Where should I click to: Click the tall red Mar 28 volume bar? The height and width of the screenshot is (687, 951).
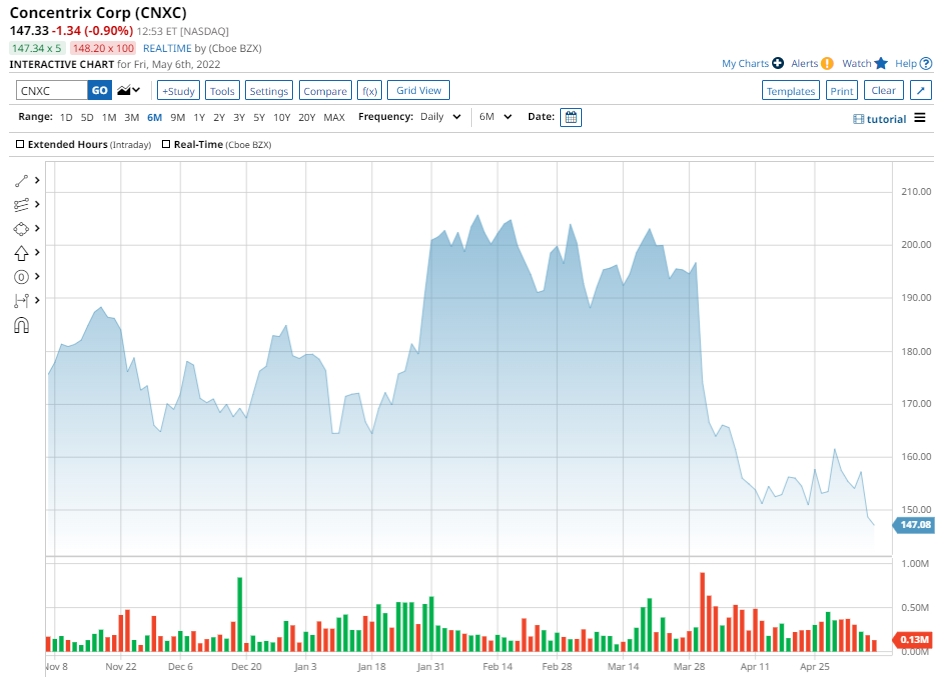(702, 612)
